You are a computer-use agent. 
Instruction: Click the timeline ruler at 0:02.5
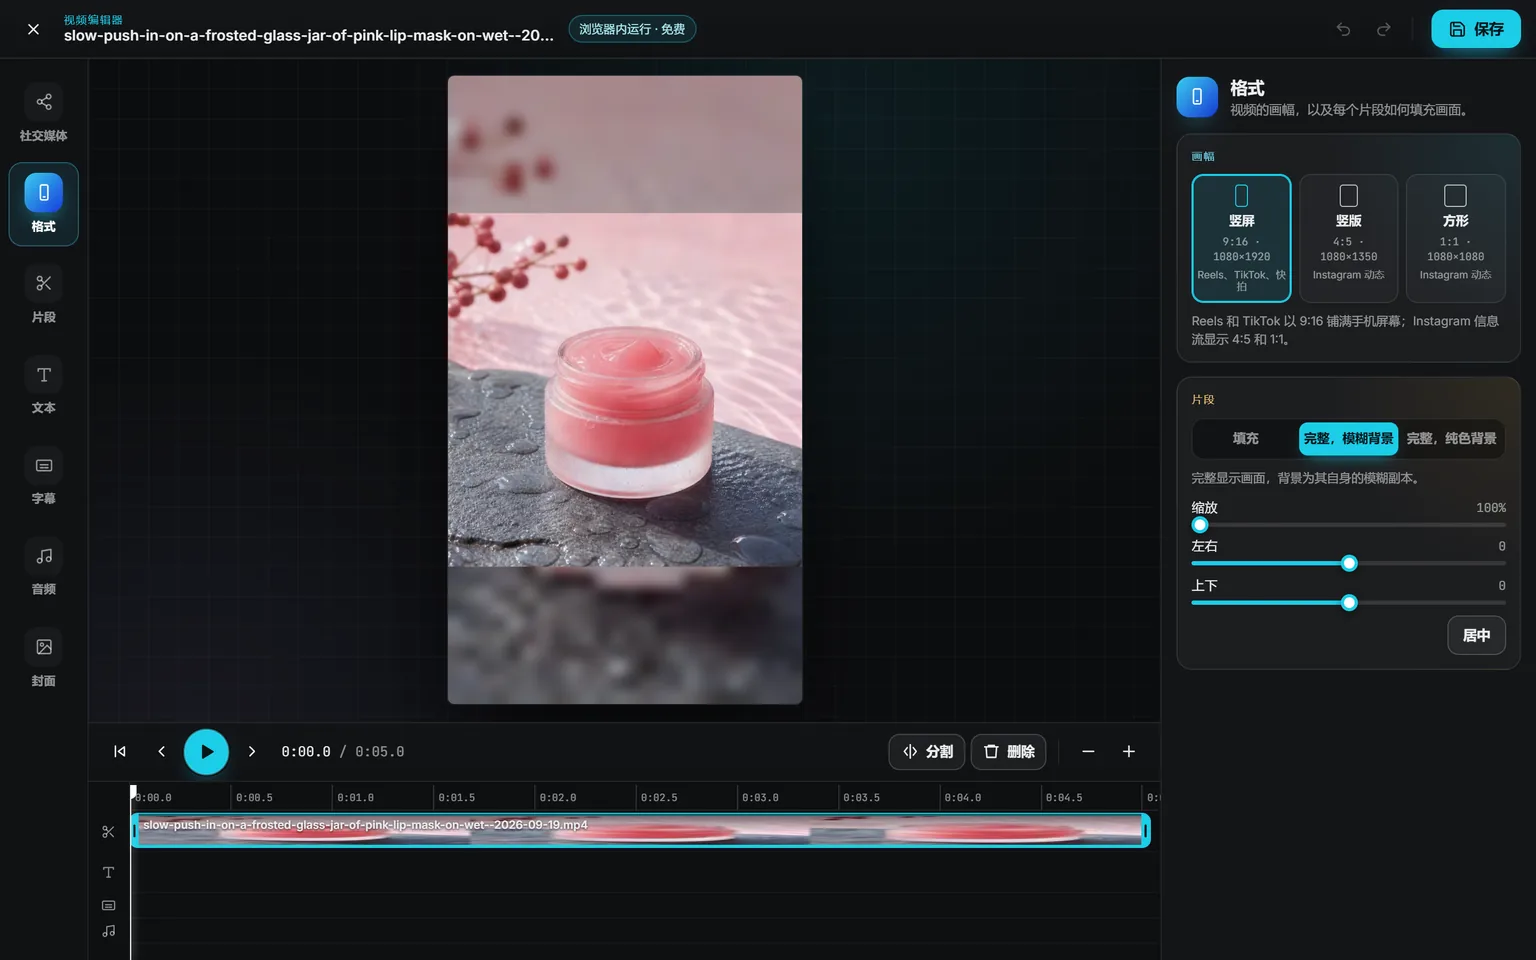point(659,798)
